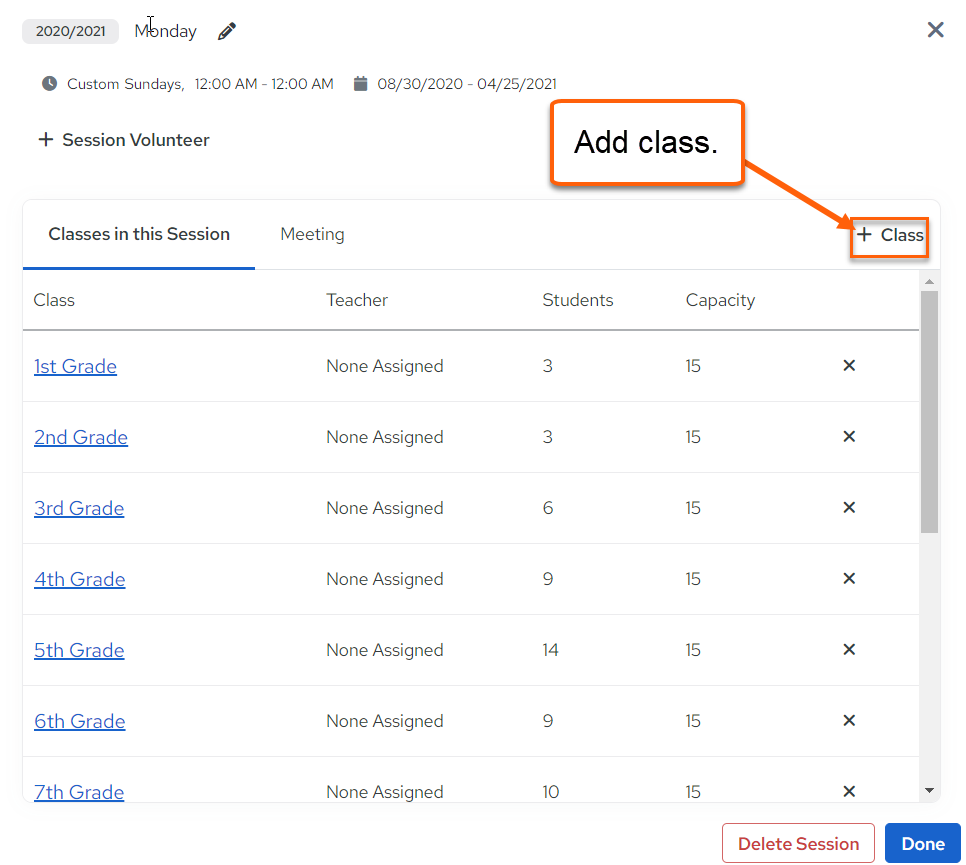Image resolution: width=966 pixels, height=865 pixels.
Task: Remove the 6th Grade class row
Action: [849, 720]
